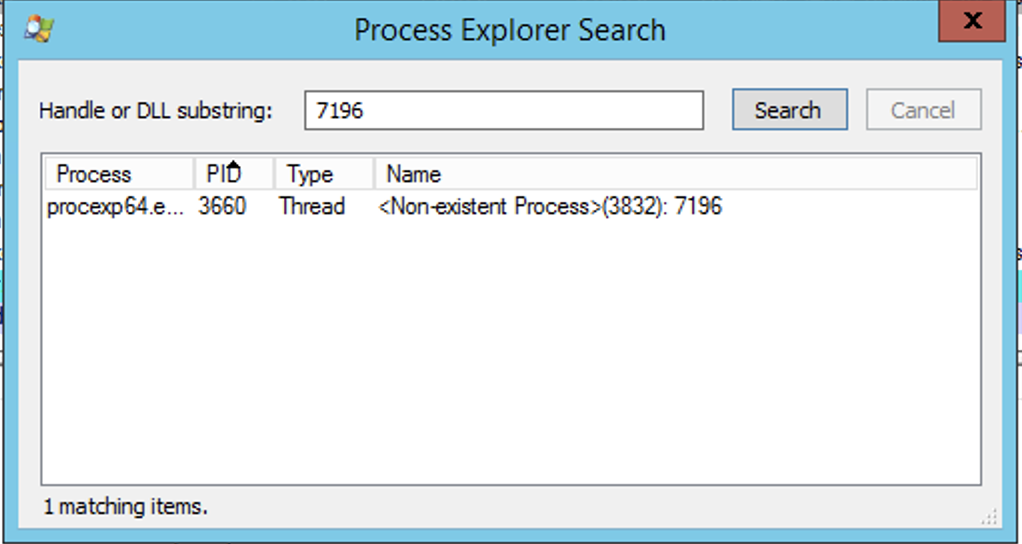Click the Process Explorer window icon
Viewport: 1022px width, 544px height.
coord(38,29)
